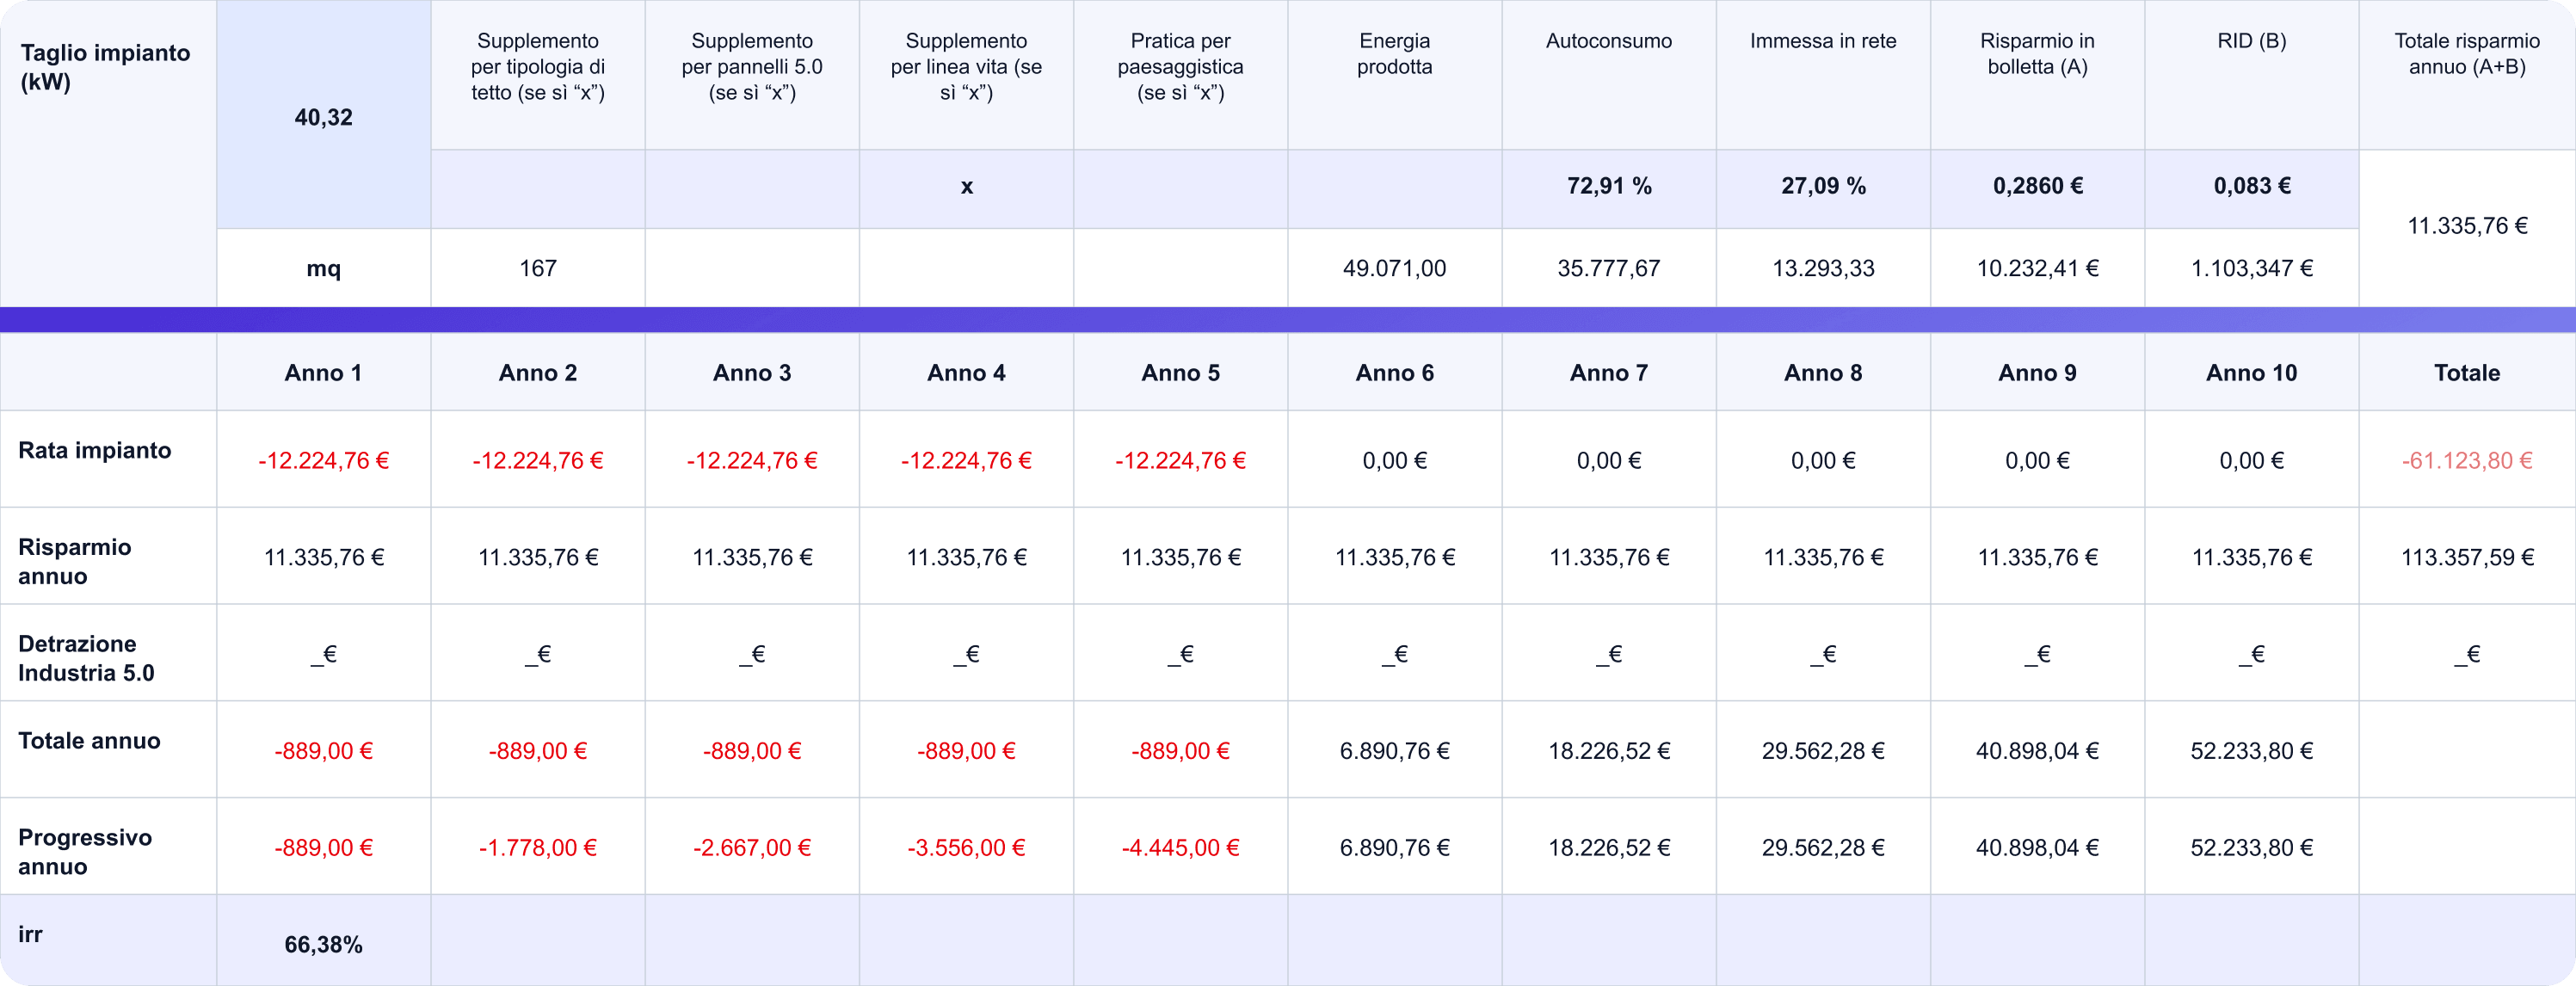Image resolution: width=2576 pixels, height=986 pixels.
Task: Click the irr value 66,38%
Action: [x=323, y=944]
